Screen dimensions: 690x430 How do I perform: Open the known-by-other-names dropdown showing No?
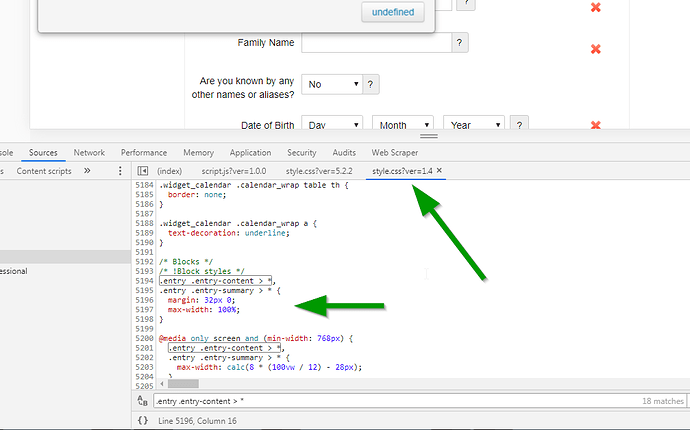tap(332, 84)
